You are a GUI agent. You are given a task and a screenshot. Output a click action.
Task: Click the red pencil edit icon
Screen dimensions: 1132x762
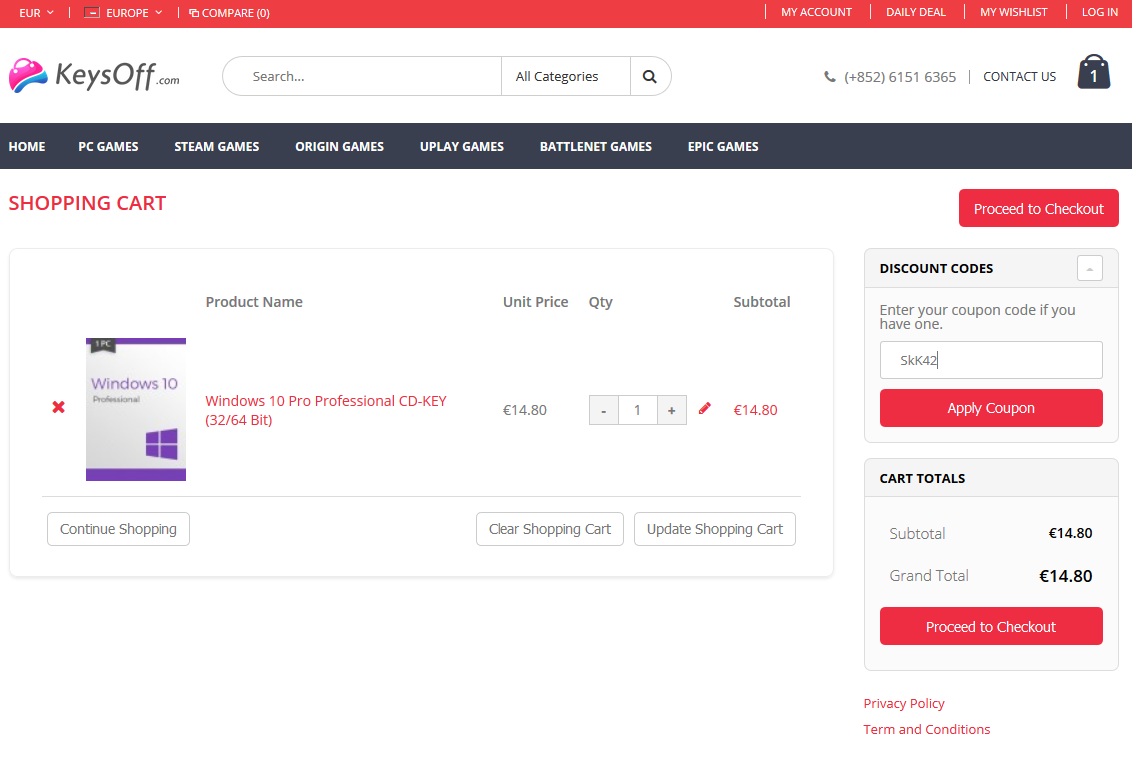click(x=705, y=409)
